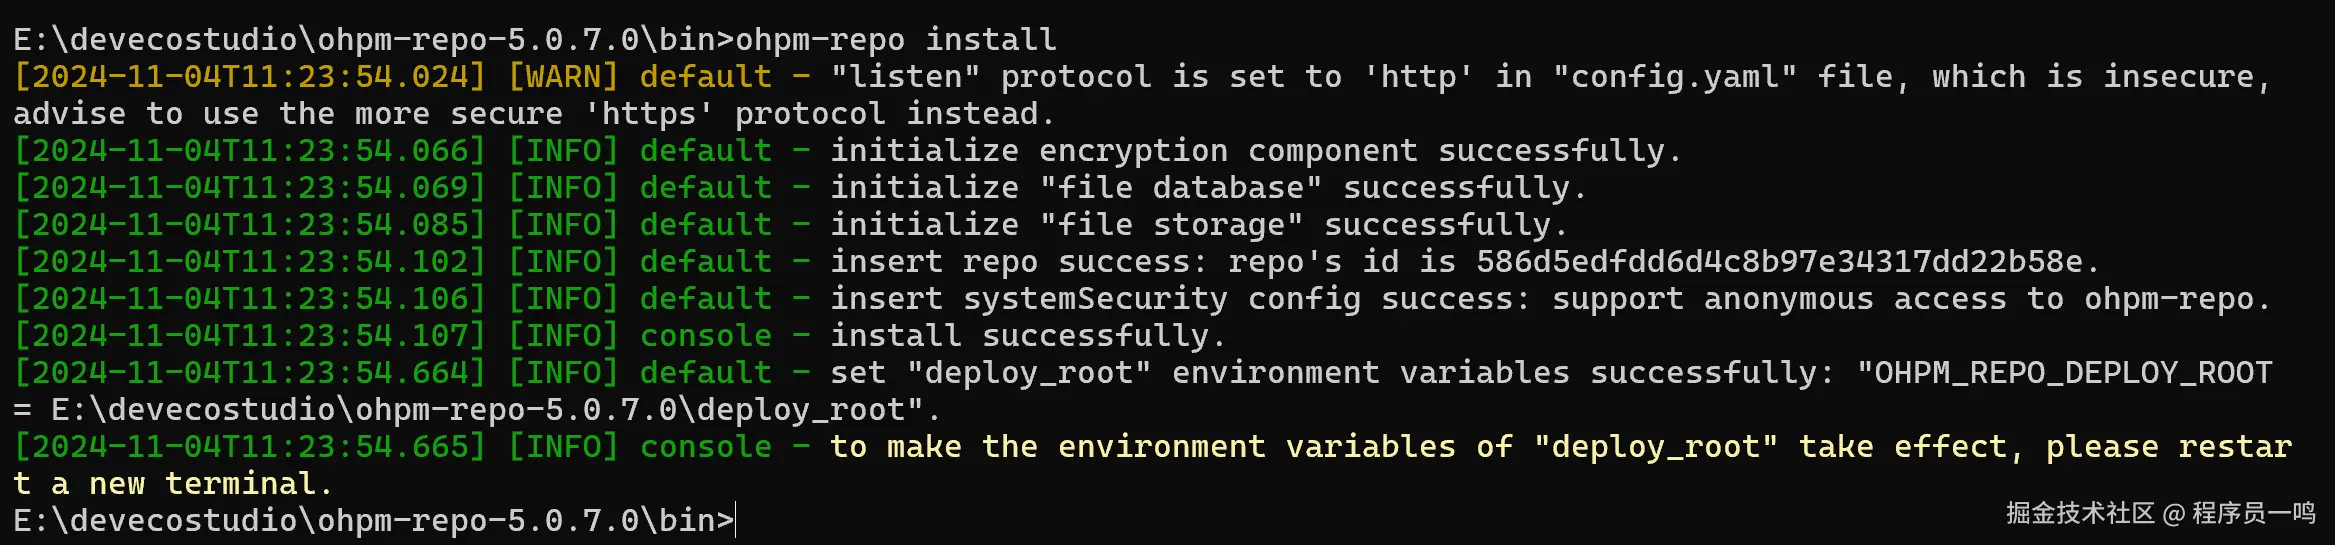The height and width of the screenshot is (545, 2335).
Task: Click the "systemSecurity" word in the log
Action: [1095, 299]
